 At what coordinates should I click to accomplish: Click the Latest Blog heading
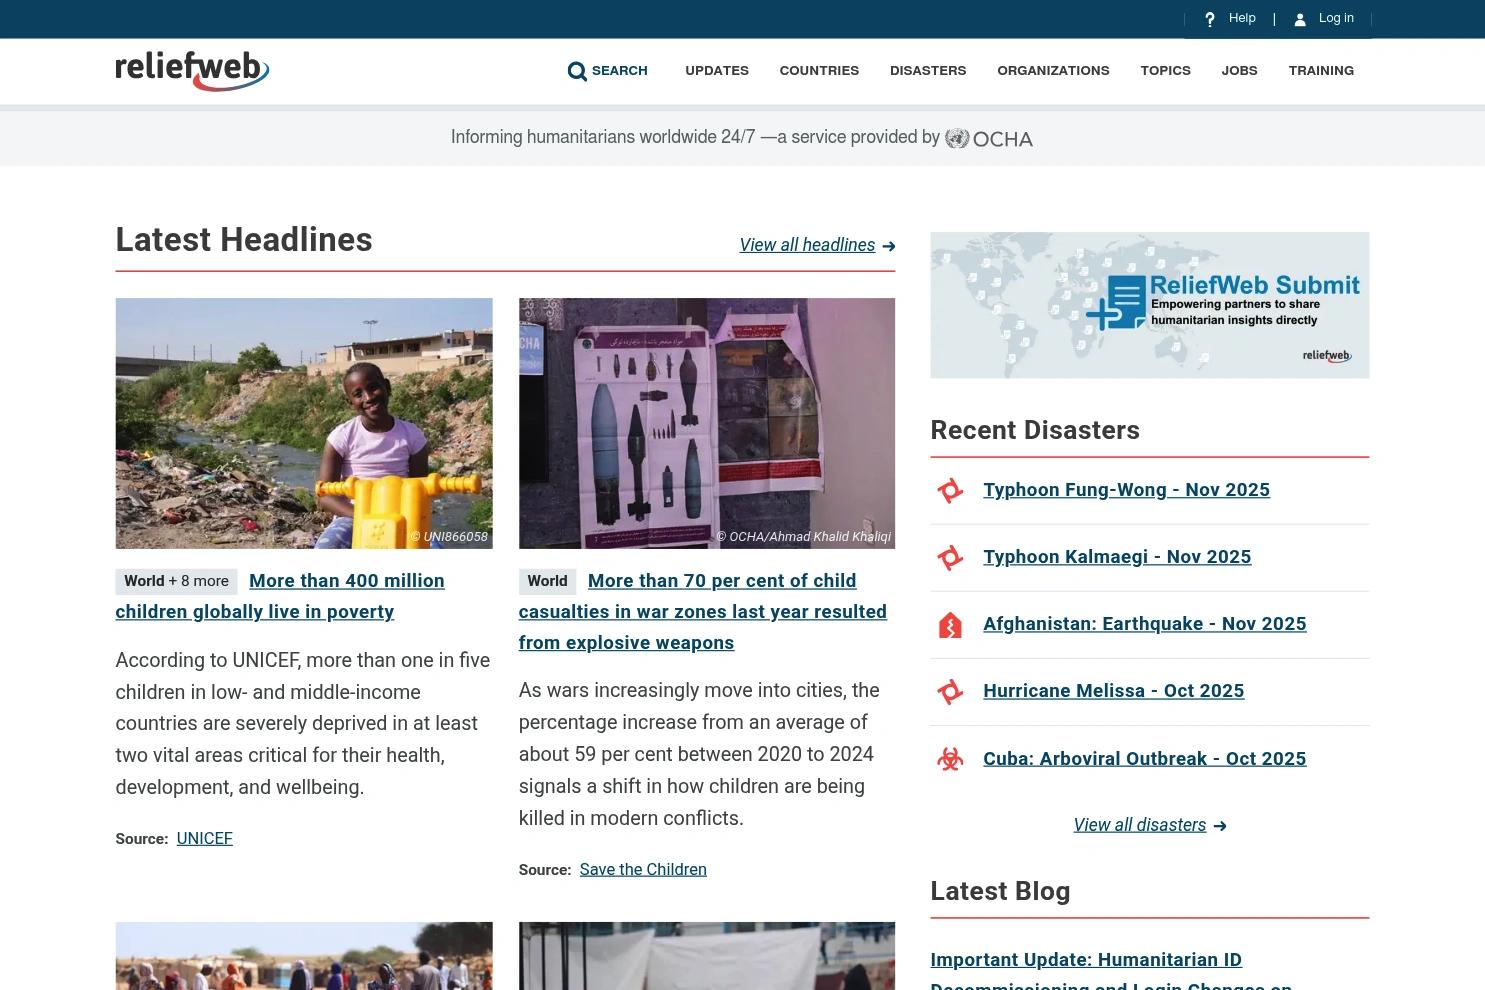click(1000, 891)
